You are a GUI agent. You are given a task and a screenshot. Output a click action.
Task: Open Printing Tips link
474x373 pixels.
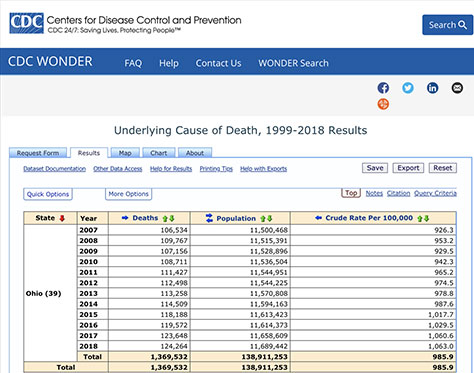[x=216, y=169]
